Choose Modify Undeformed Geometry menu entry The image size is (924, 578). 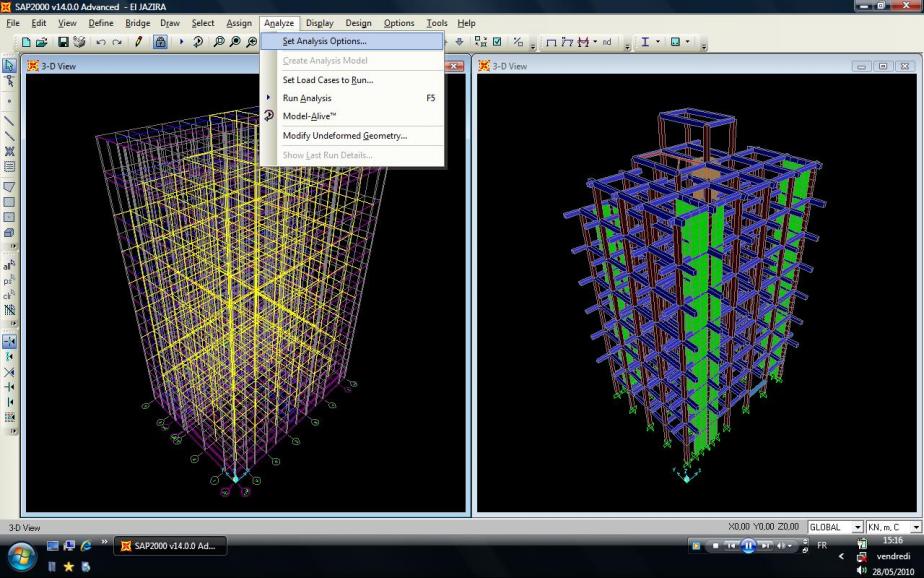tap(352, 136)
